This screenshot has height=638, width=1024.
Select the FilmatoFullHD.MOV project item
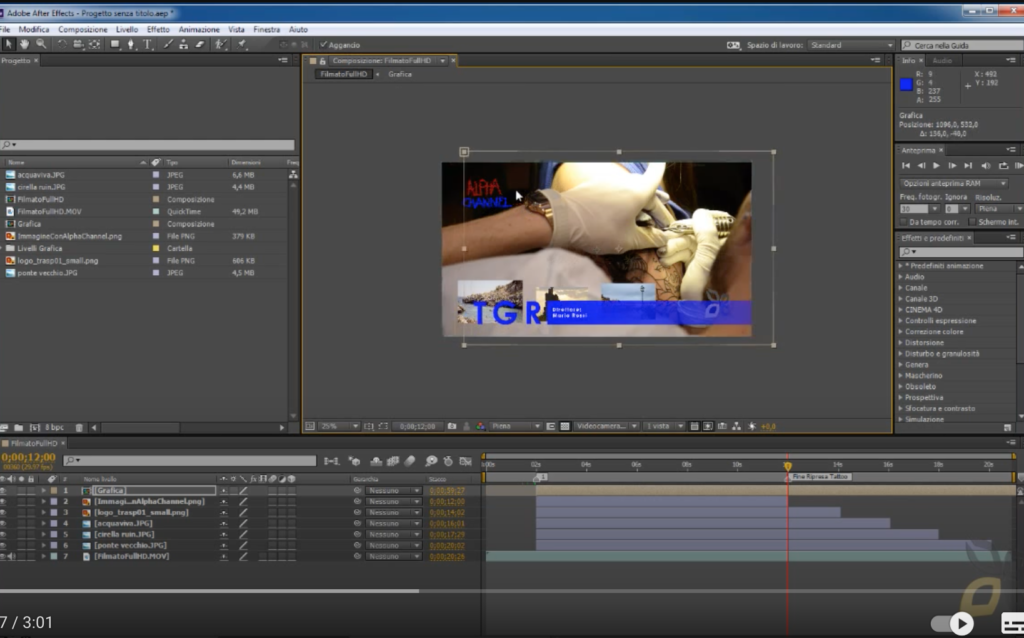50,212
